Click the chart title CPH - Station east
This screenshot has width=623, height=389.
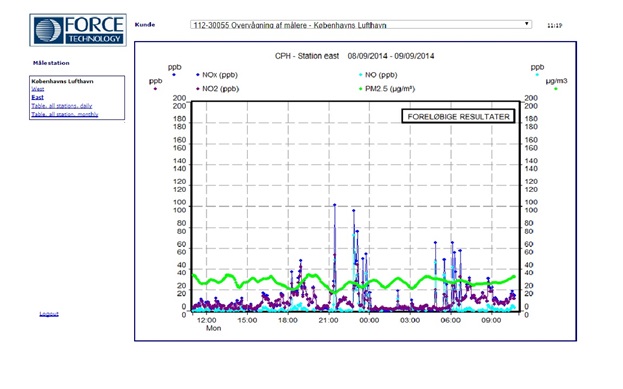coord(307,56)
